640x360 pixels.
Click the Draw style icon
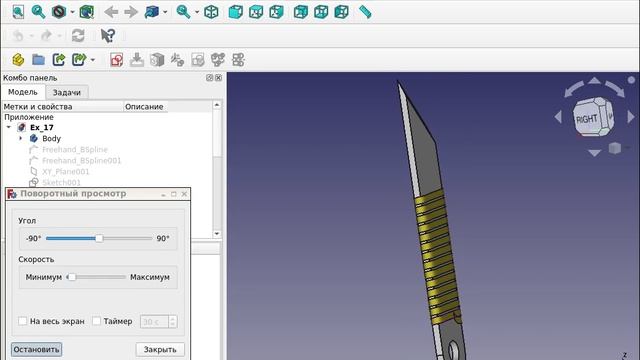59,12
